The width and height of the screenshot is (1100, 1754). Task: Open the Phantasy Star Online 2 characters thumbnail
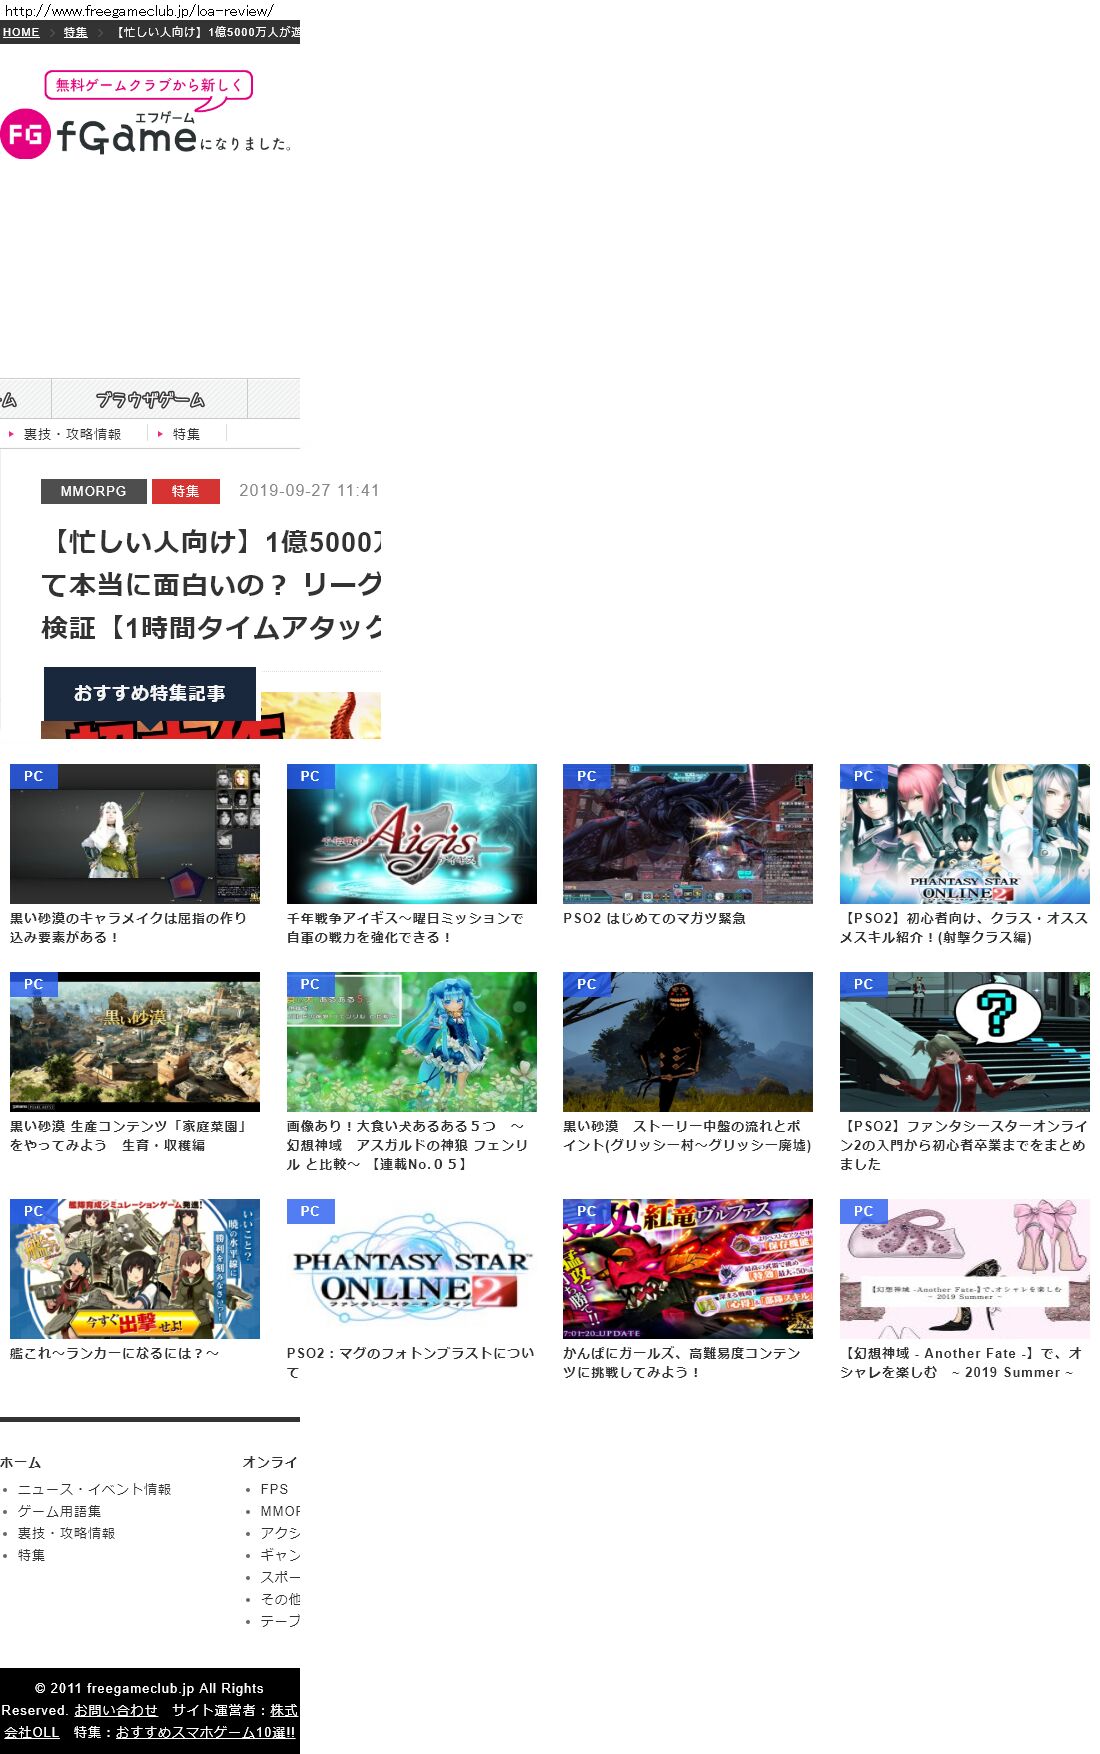click(x=965, y=834)
